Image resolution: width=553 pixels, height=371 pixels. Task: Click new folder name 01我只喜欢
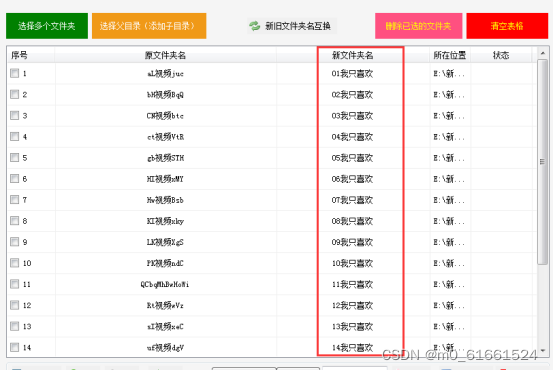(352, 74)
